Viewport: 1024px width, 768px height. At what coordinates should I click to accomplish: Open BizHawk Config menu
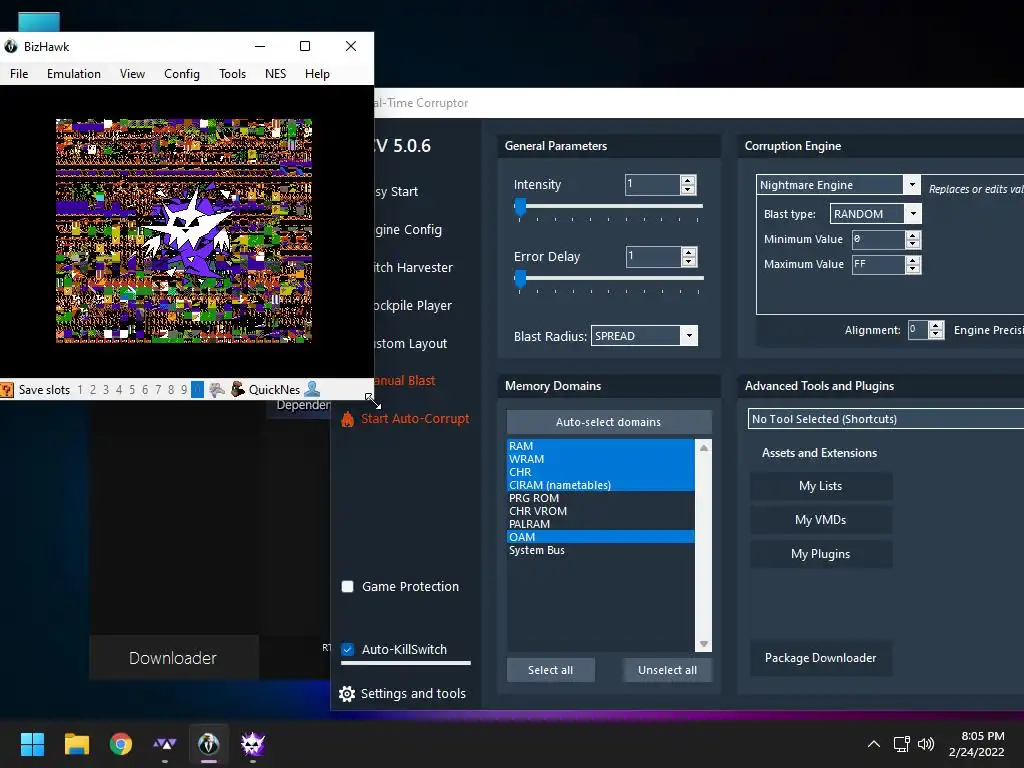click(x=182, y=74)
